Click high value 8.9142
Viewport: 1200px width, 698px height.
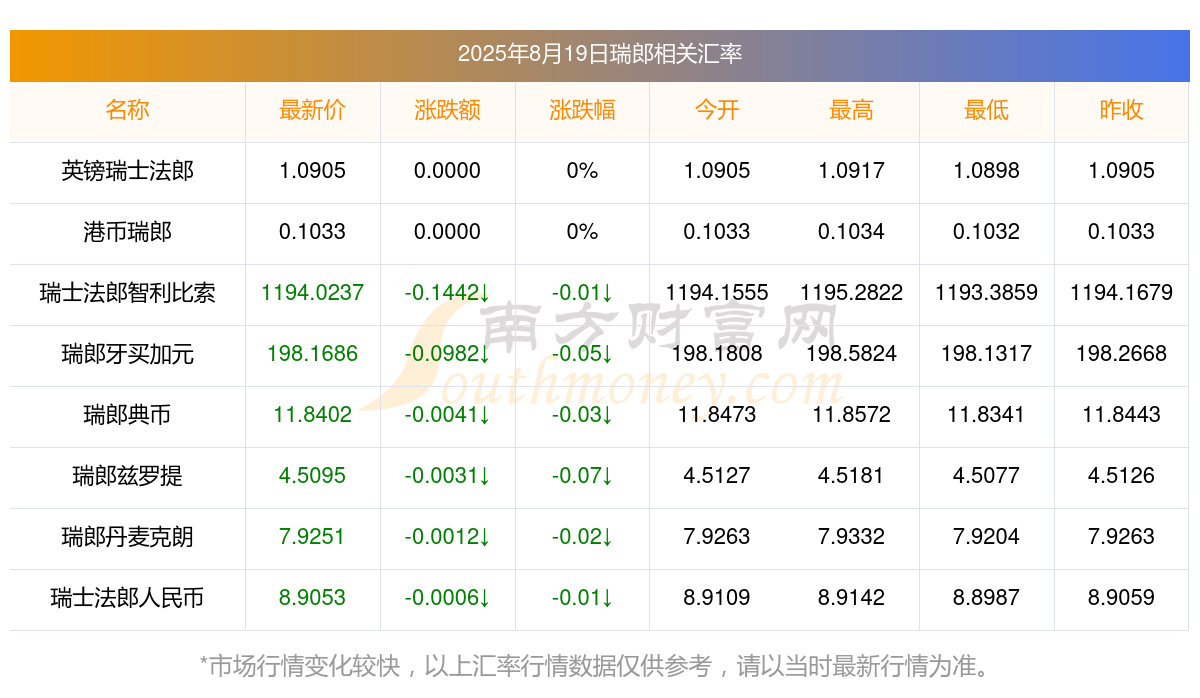coord(851,598)
